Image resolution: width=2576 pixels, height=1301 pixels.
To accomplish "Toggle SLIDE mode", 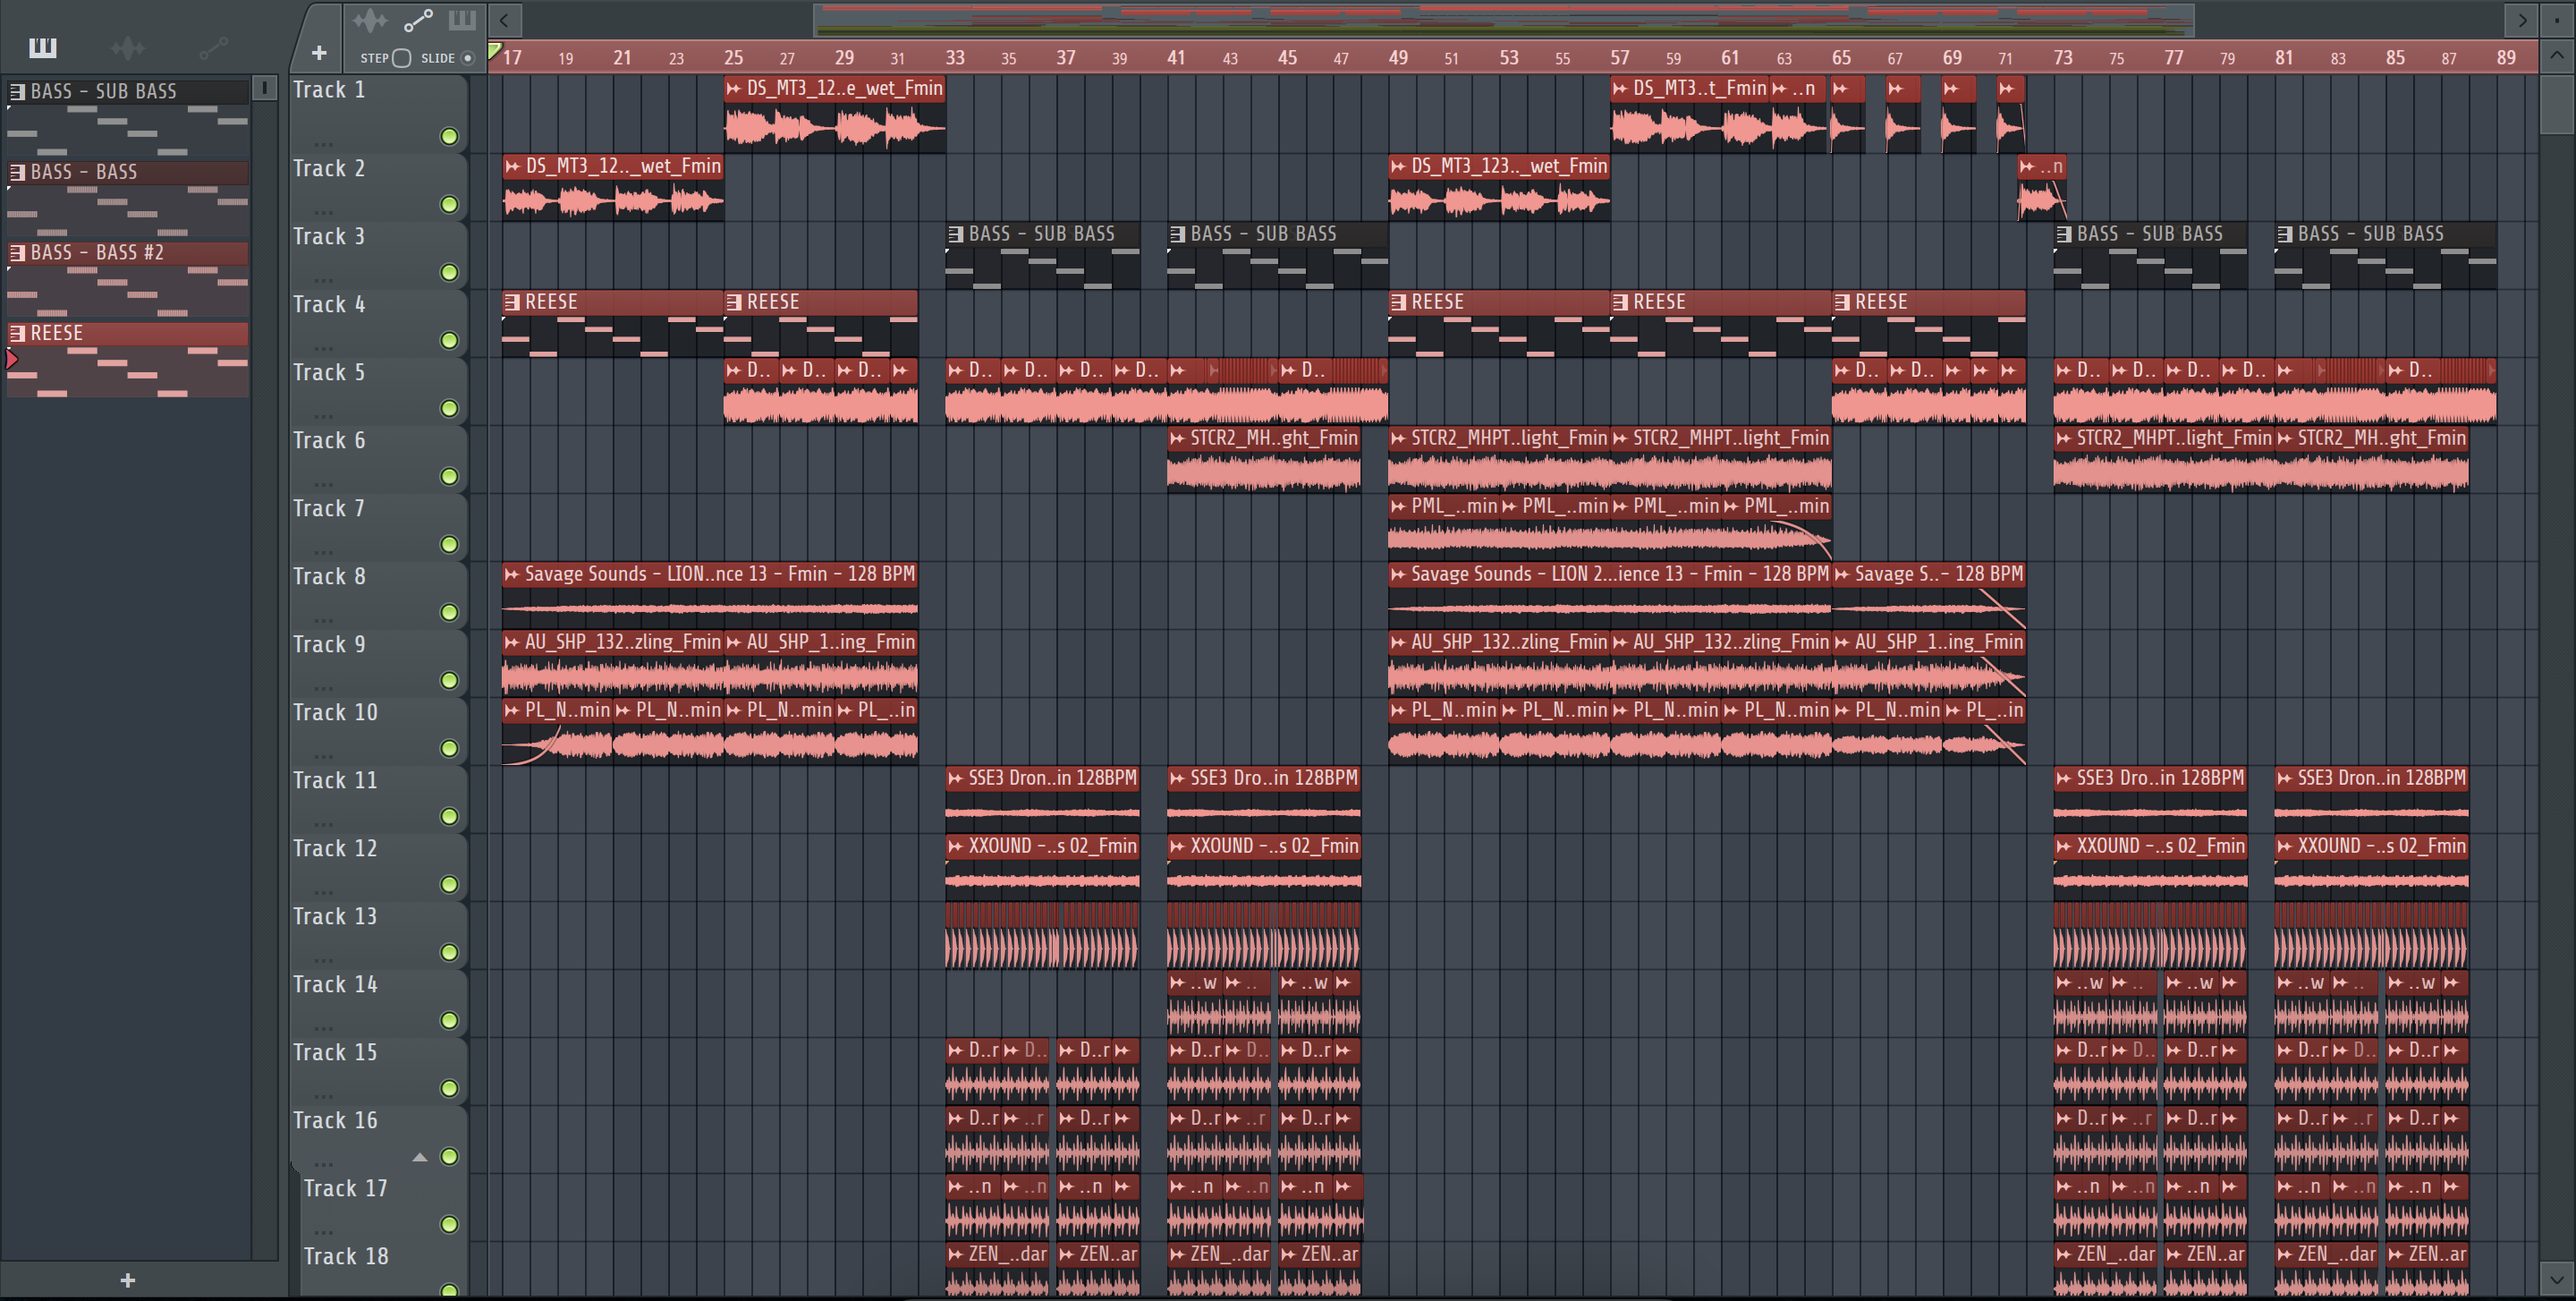I will (467, 58).
